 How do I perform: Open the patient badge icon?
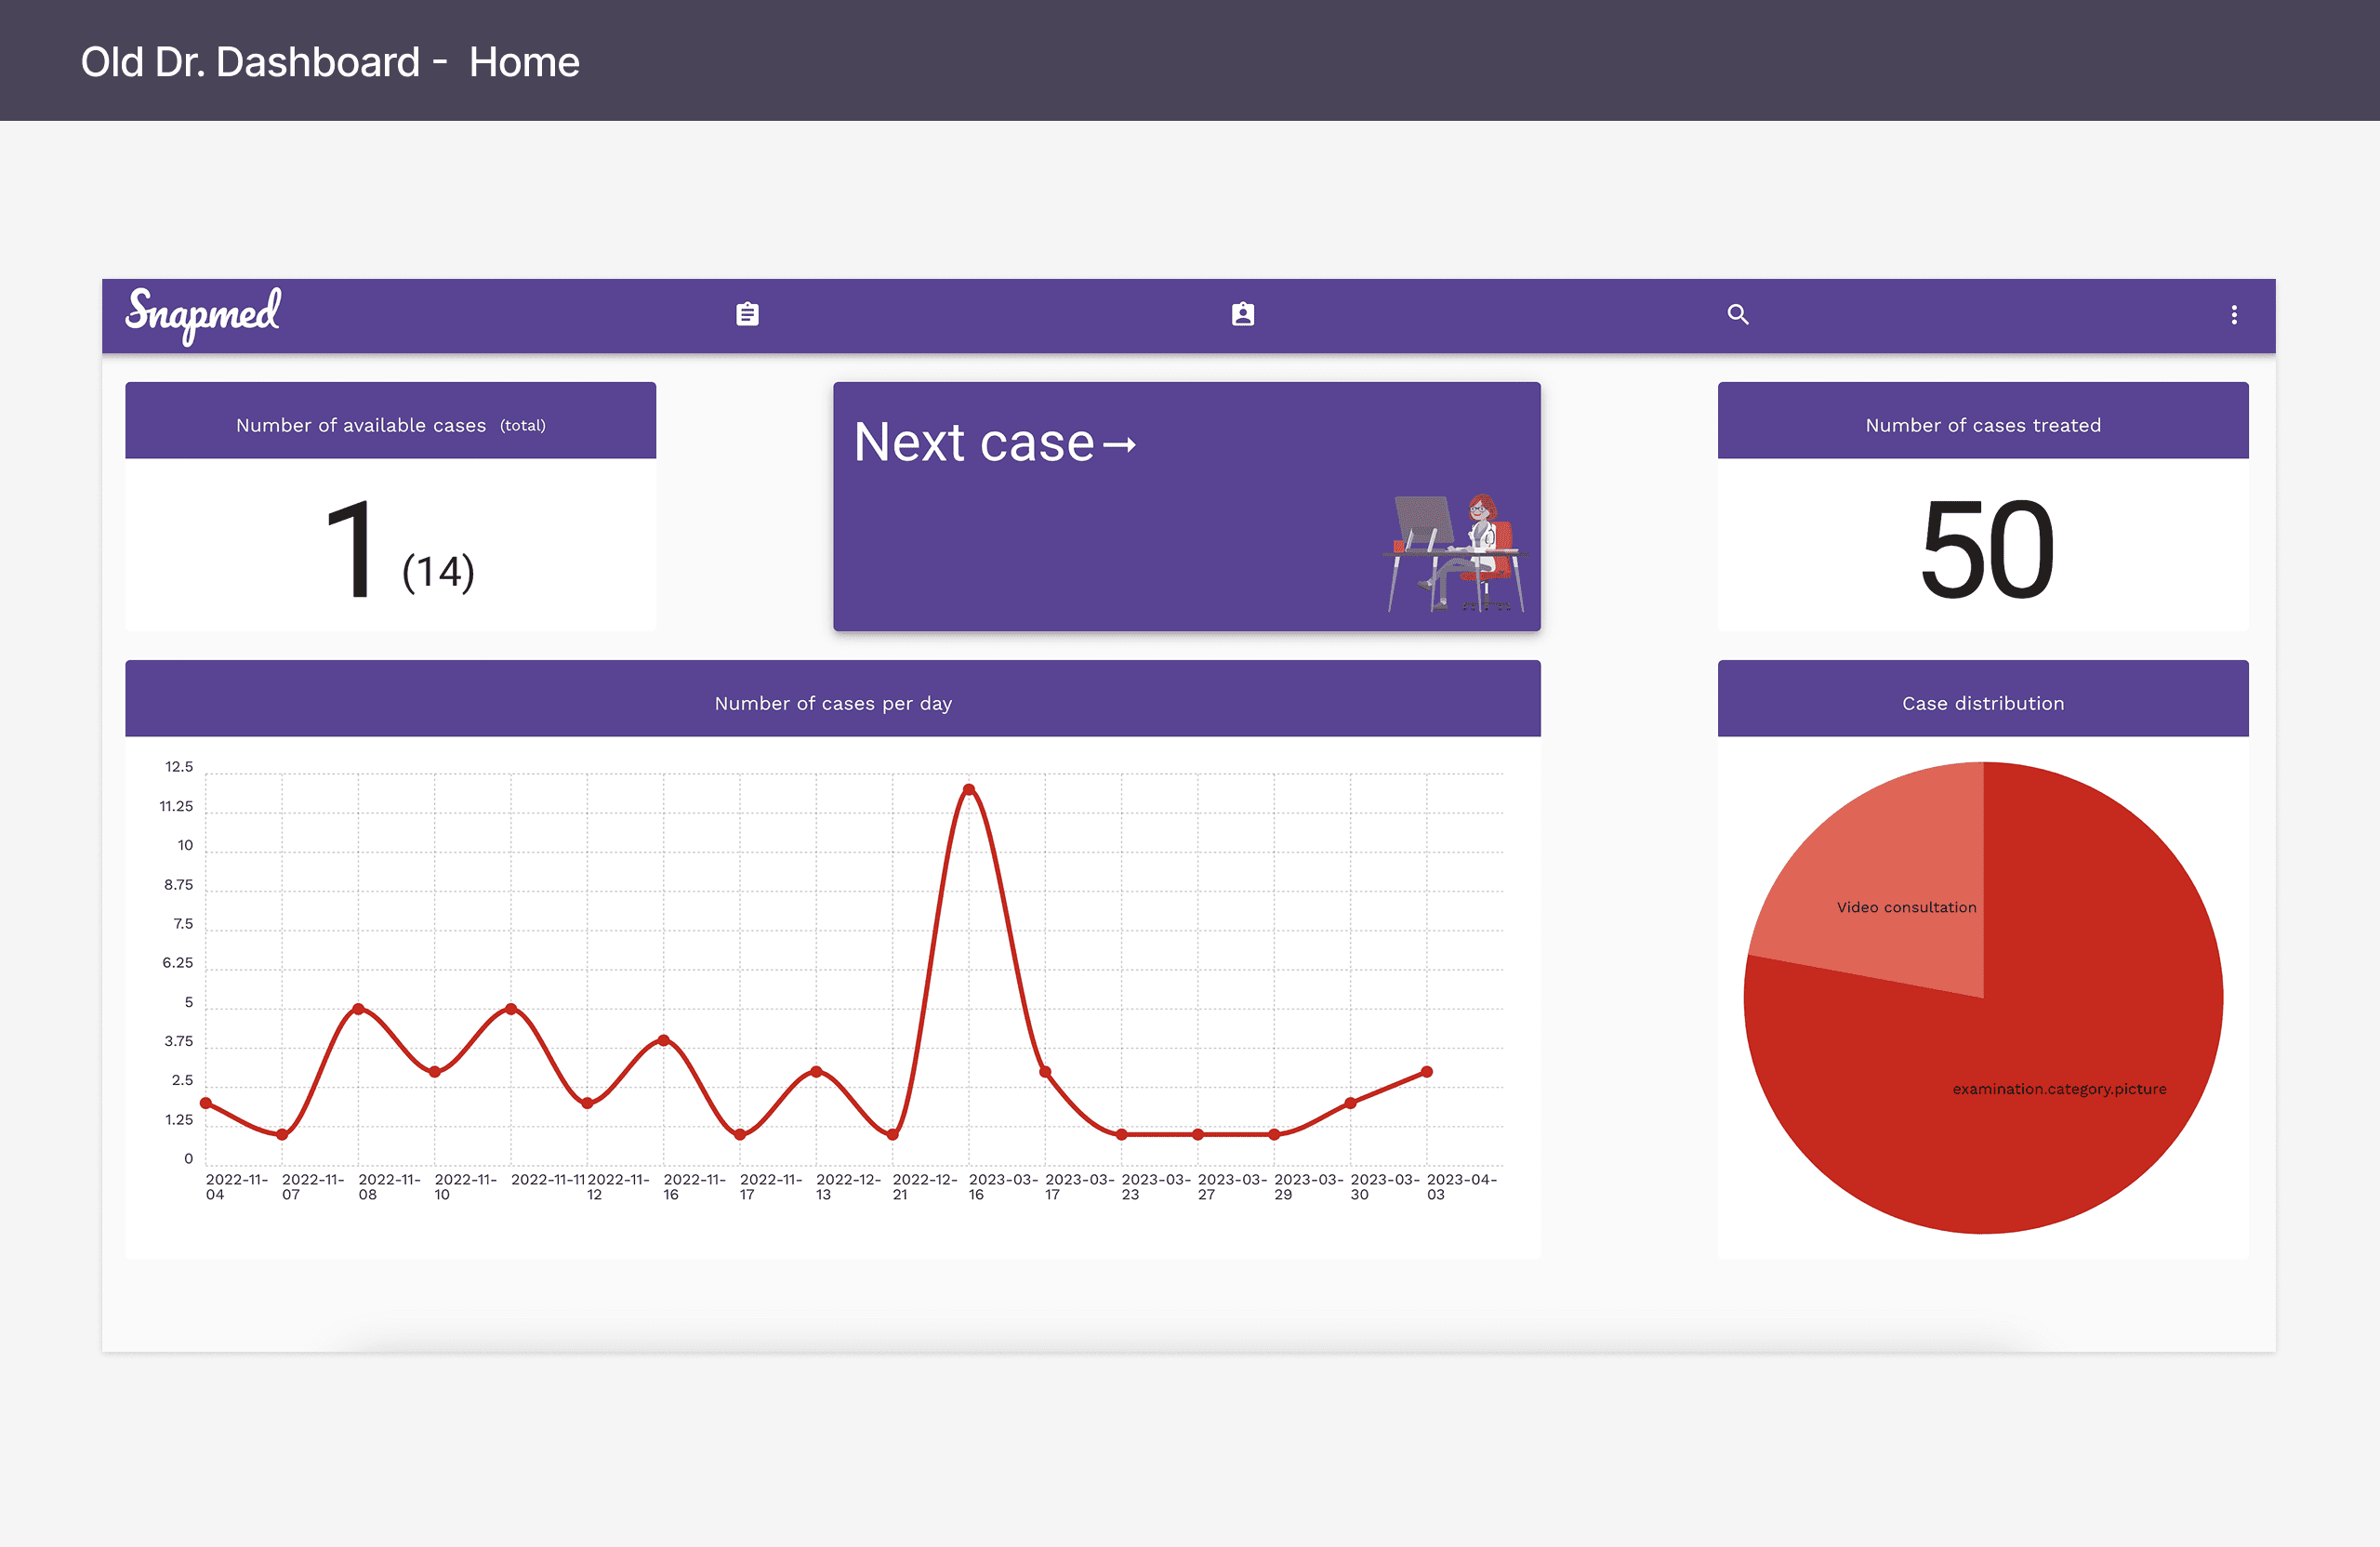[x=1242, y=315]
